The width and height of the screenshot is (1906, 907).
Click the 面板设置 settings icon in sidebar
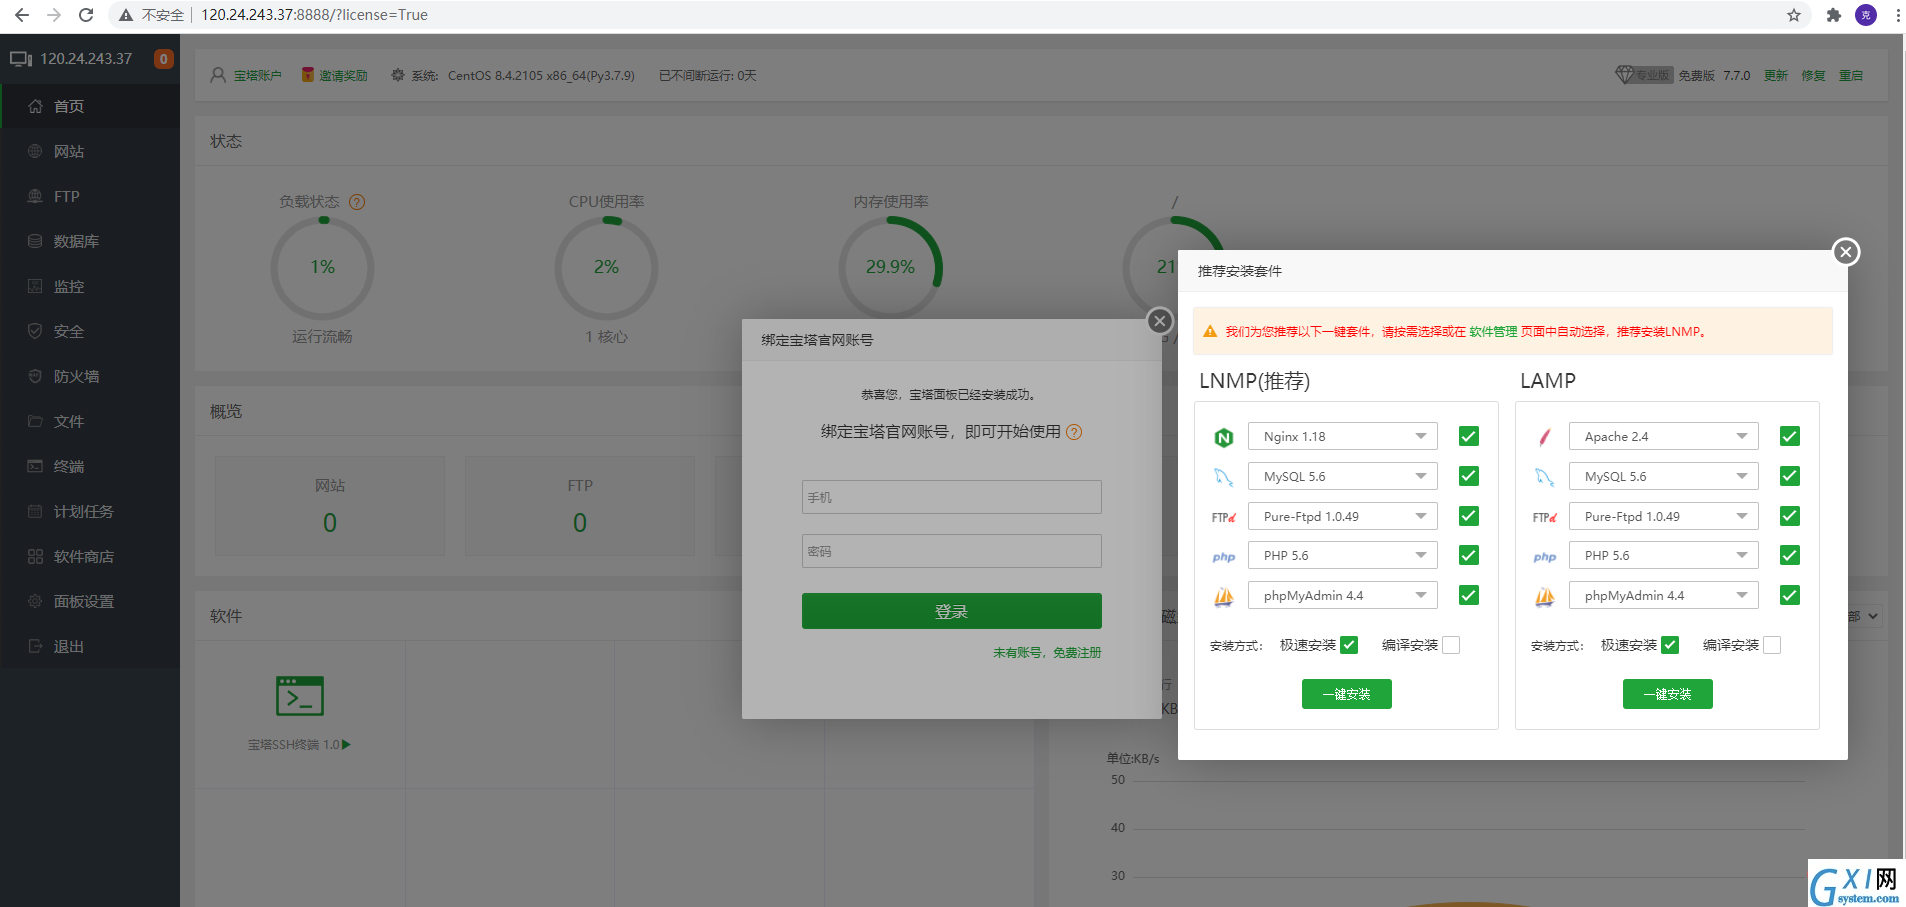click(35, 601)
